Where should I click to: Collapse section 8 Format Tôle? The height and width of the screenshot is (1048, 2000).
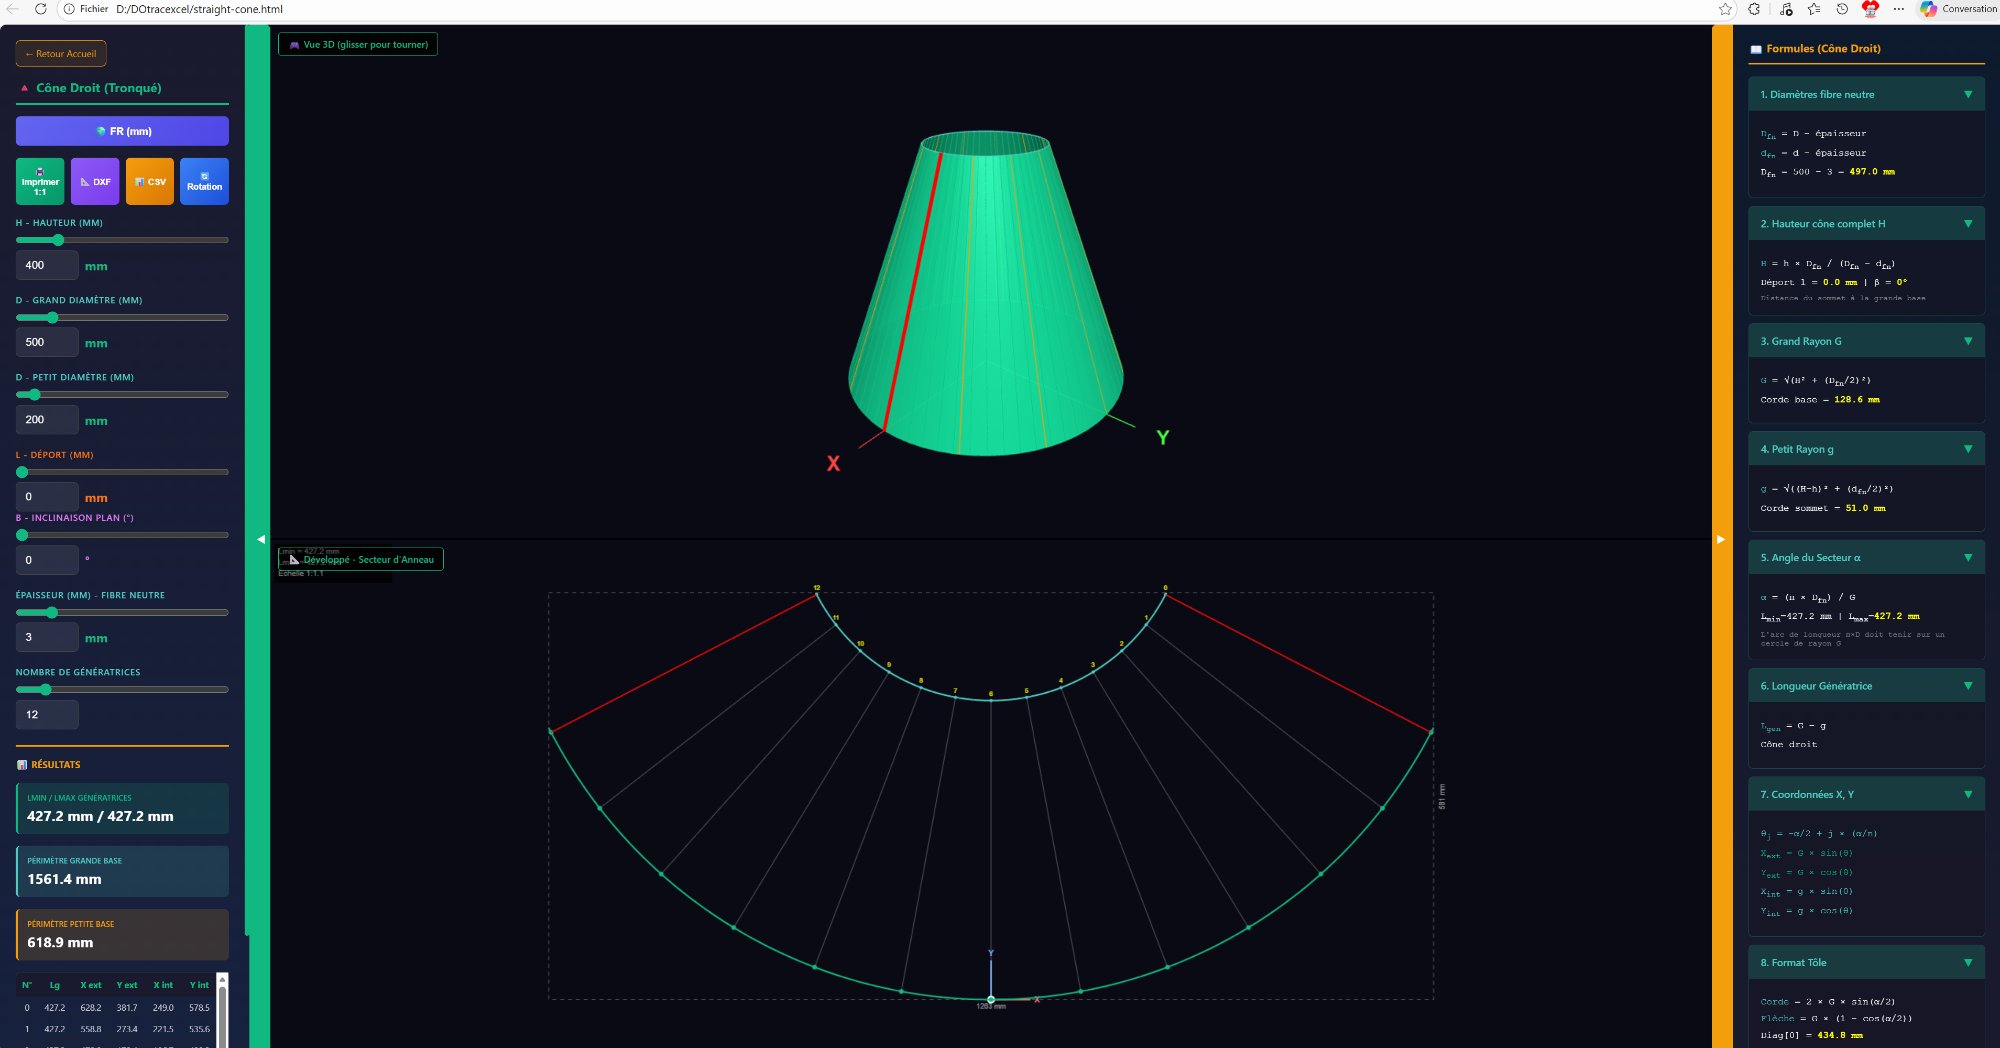1968,962
